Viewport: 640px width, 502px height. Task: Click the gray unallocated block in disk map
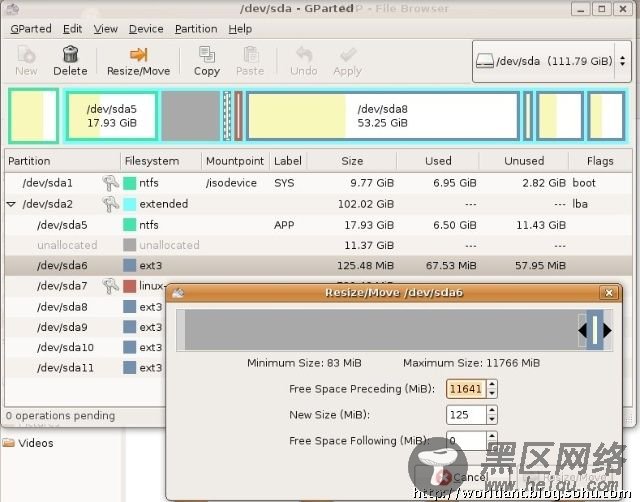191,116
